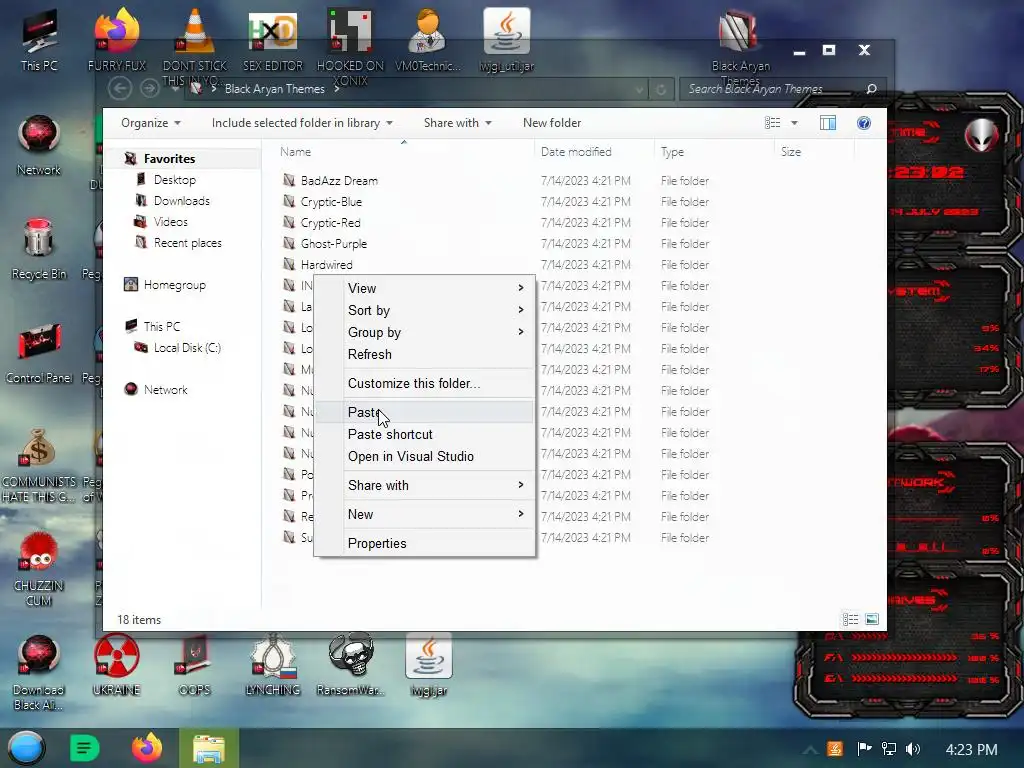Select Local Disk (C:) in sidebar
Image resolution: width=1024 pixels, height=768 pixels.
pos(187,347)
